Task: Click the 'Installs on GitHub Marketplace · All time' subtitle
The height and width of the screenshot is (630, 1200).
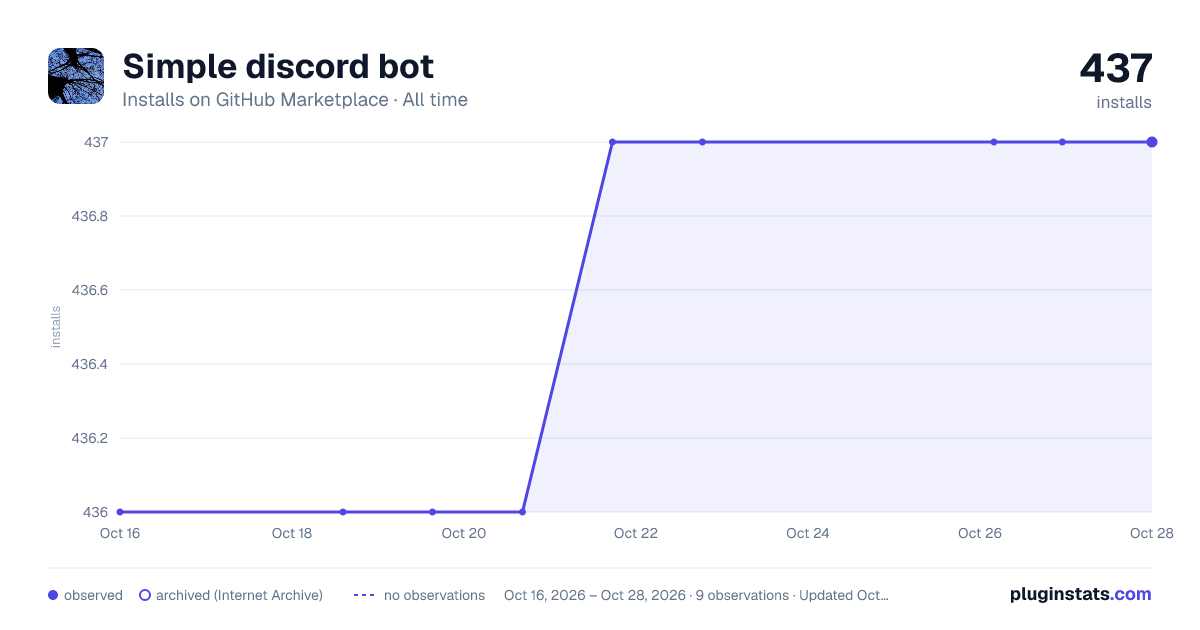Action: 295,100
